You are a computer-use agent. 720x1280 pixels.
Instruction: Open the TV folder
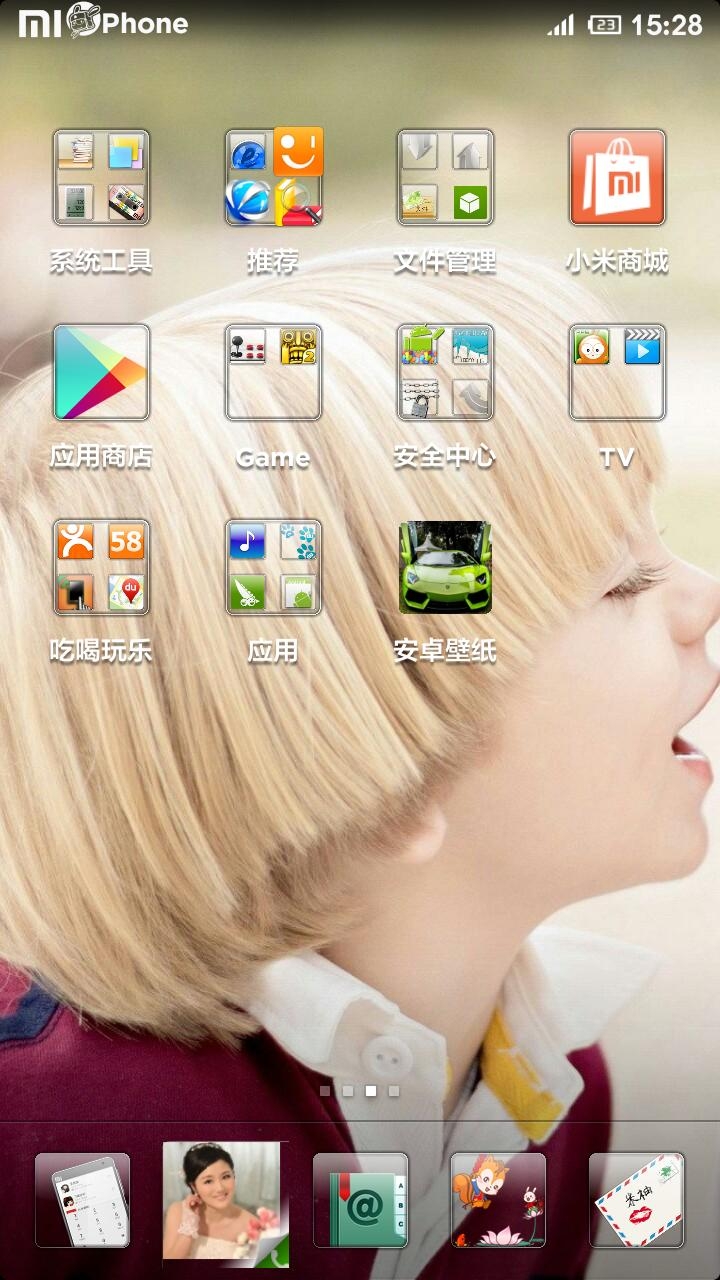pos(617,372)
